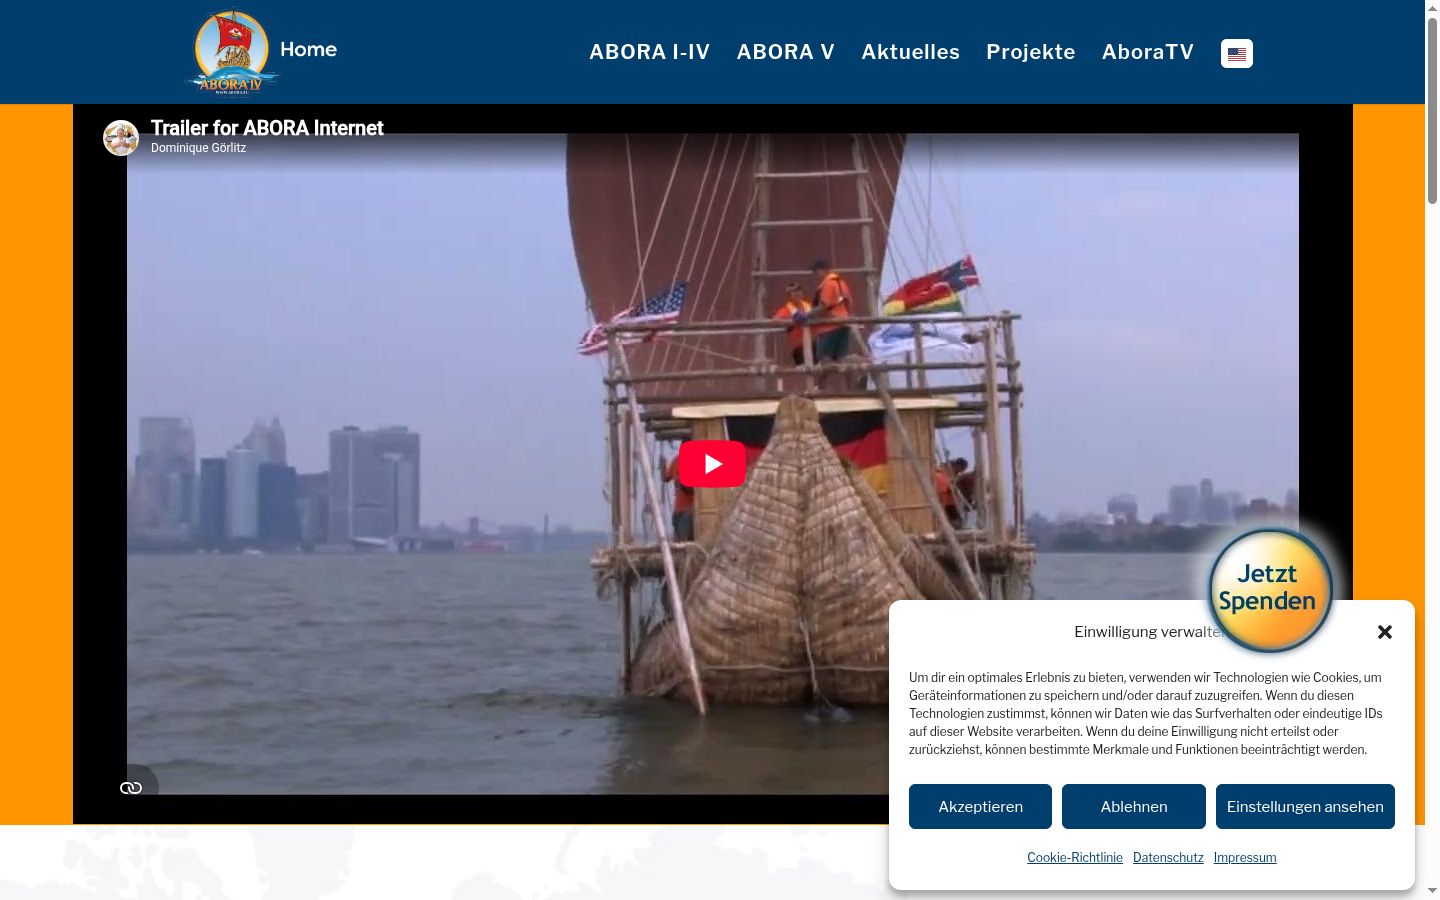Decline cookies with Ablehnen
The height and width of the screenshot is (900, 1440).
[x=1134, y=807]
